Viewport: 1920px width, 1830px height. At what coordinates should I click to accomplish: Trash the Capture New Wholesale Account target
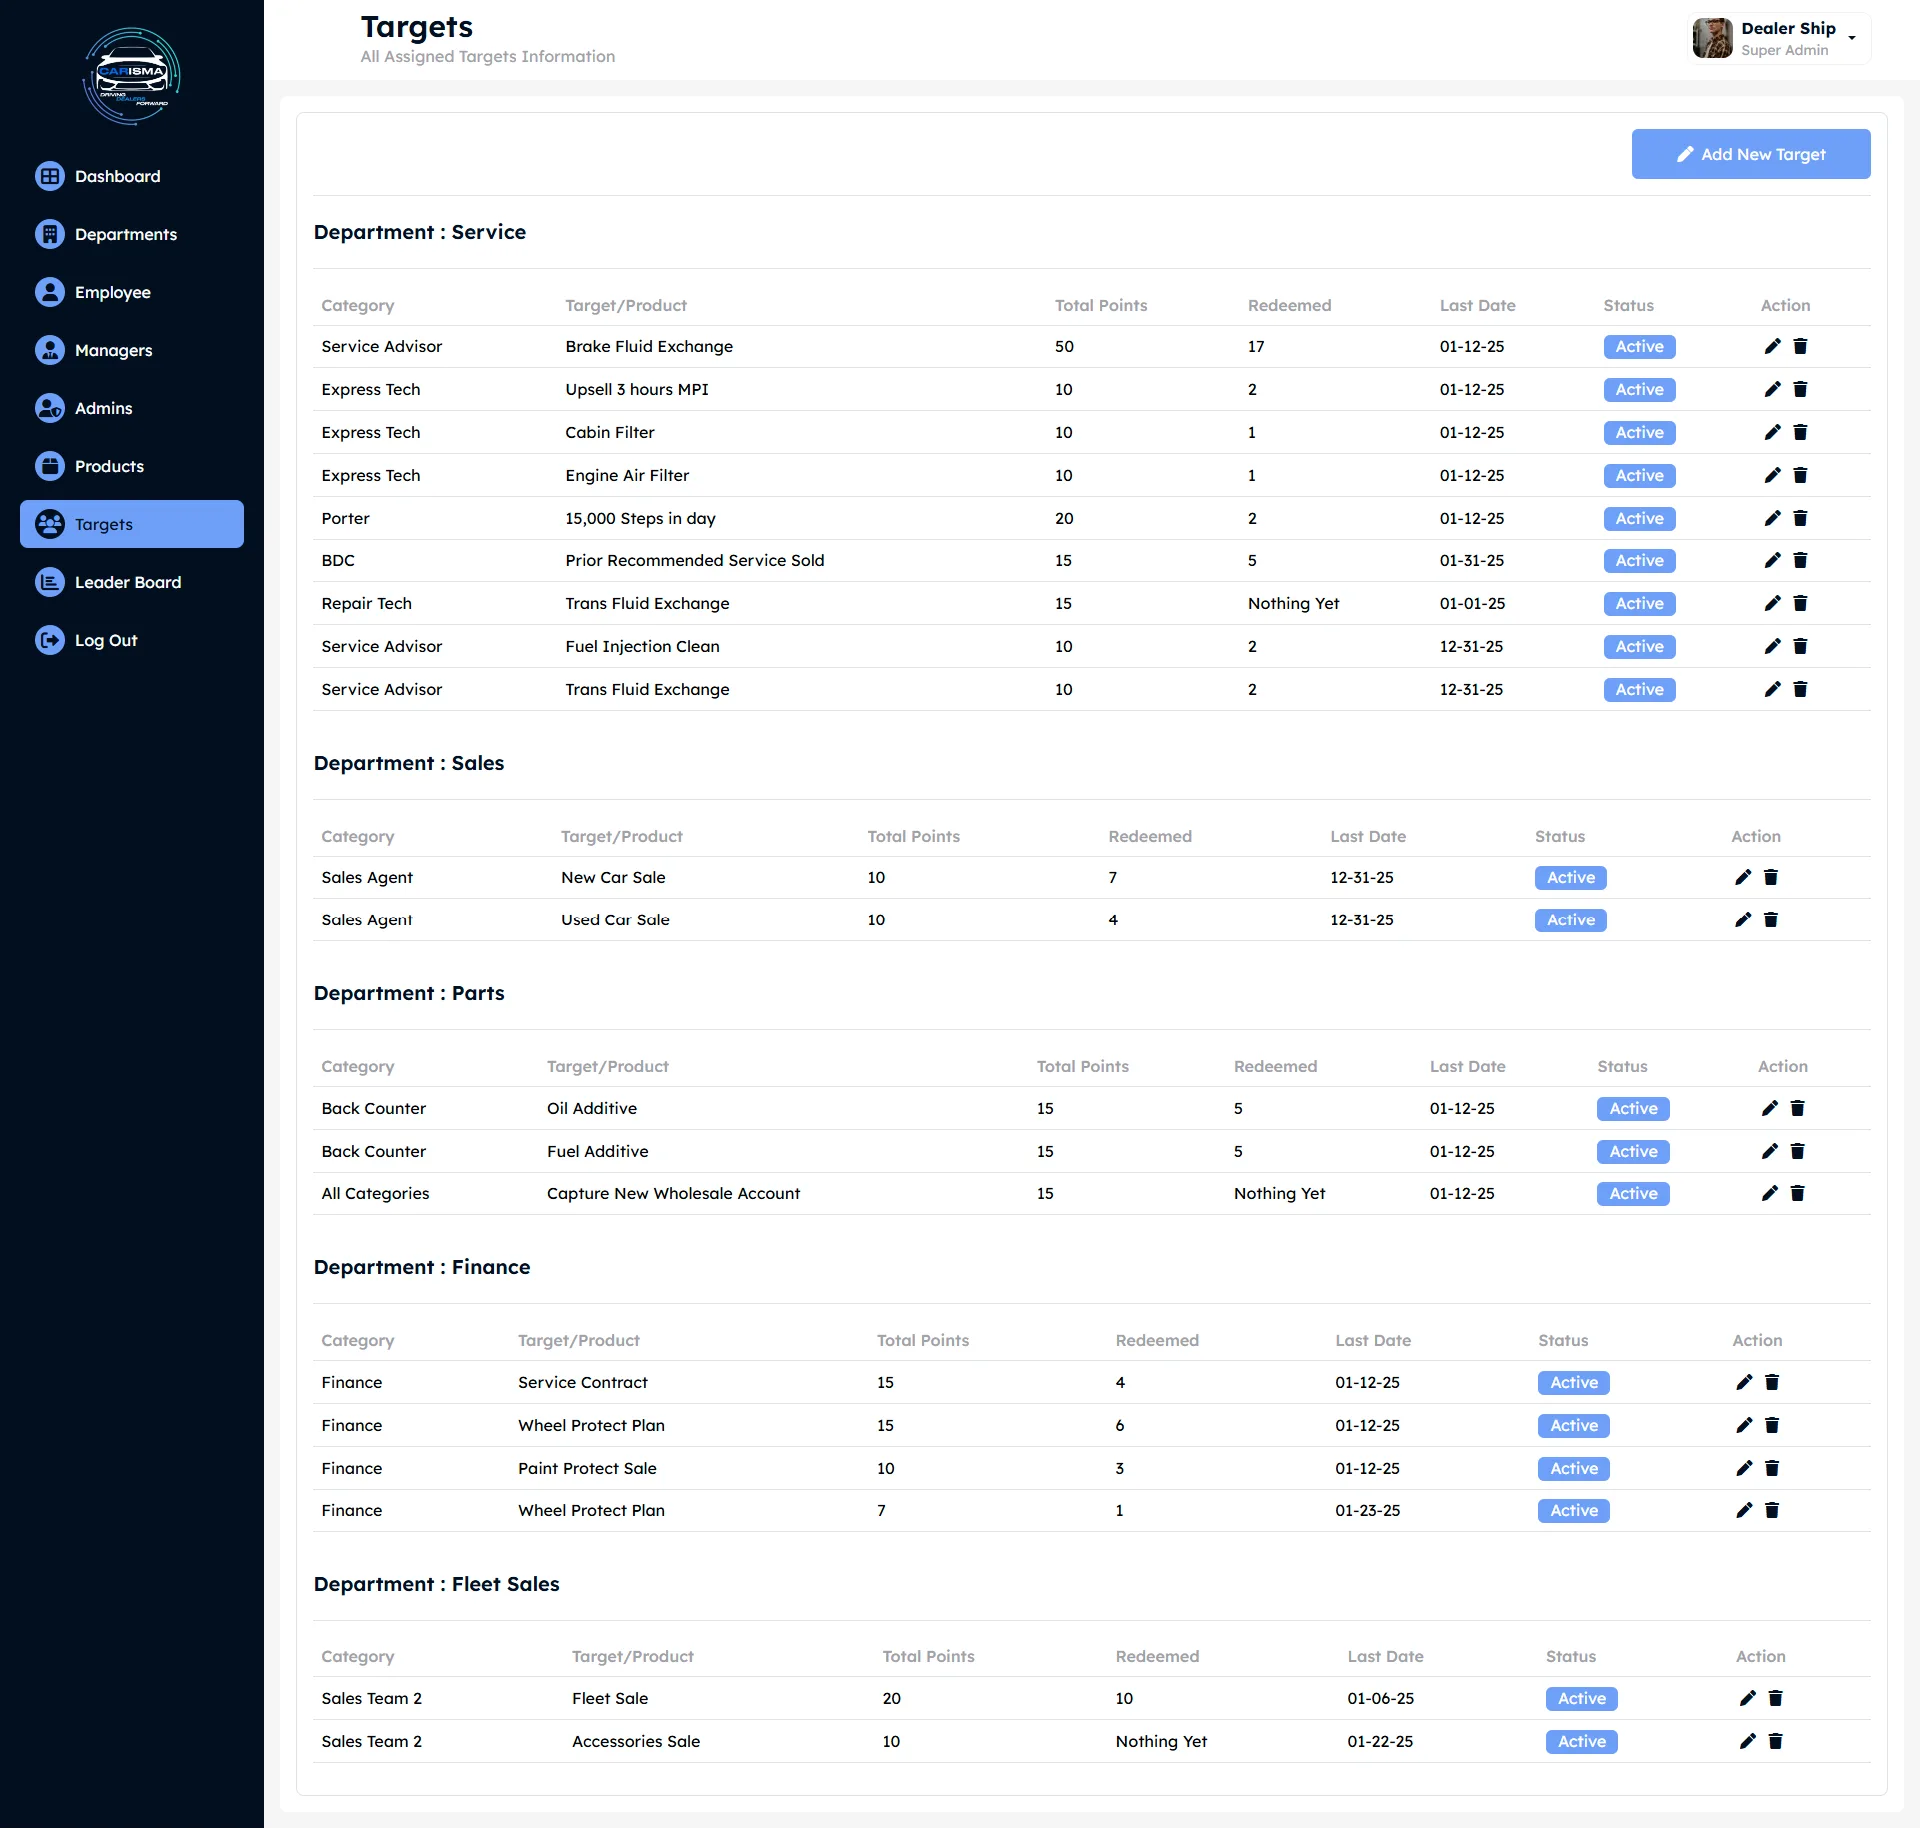pos(1797,1193)
